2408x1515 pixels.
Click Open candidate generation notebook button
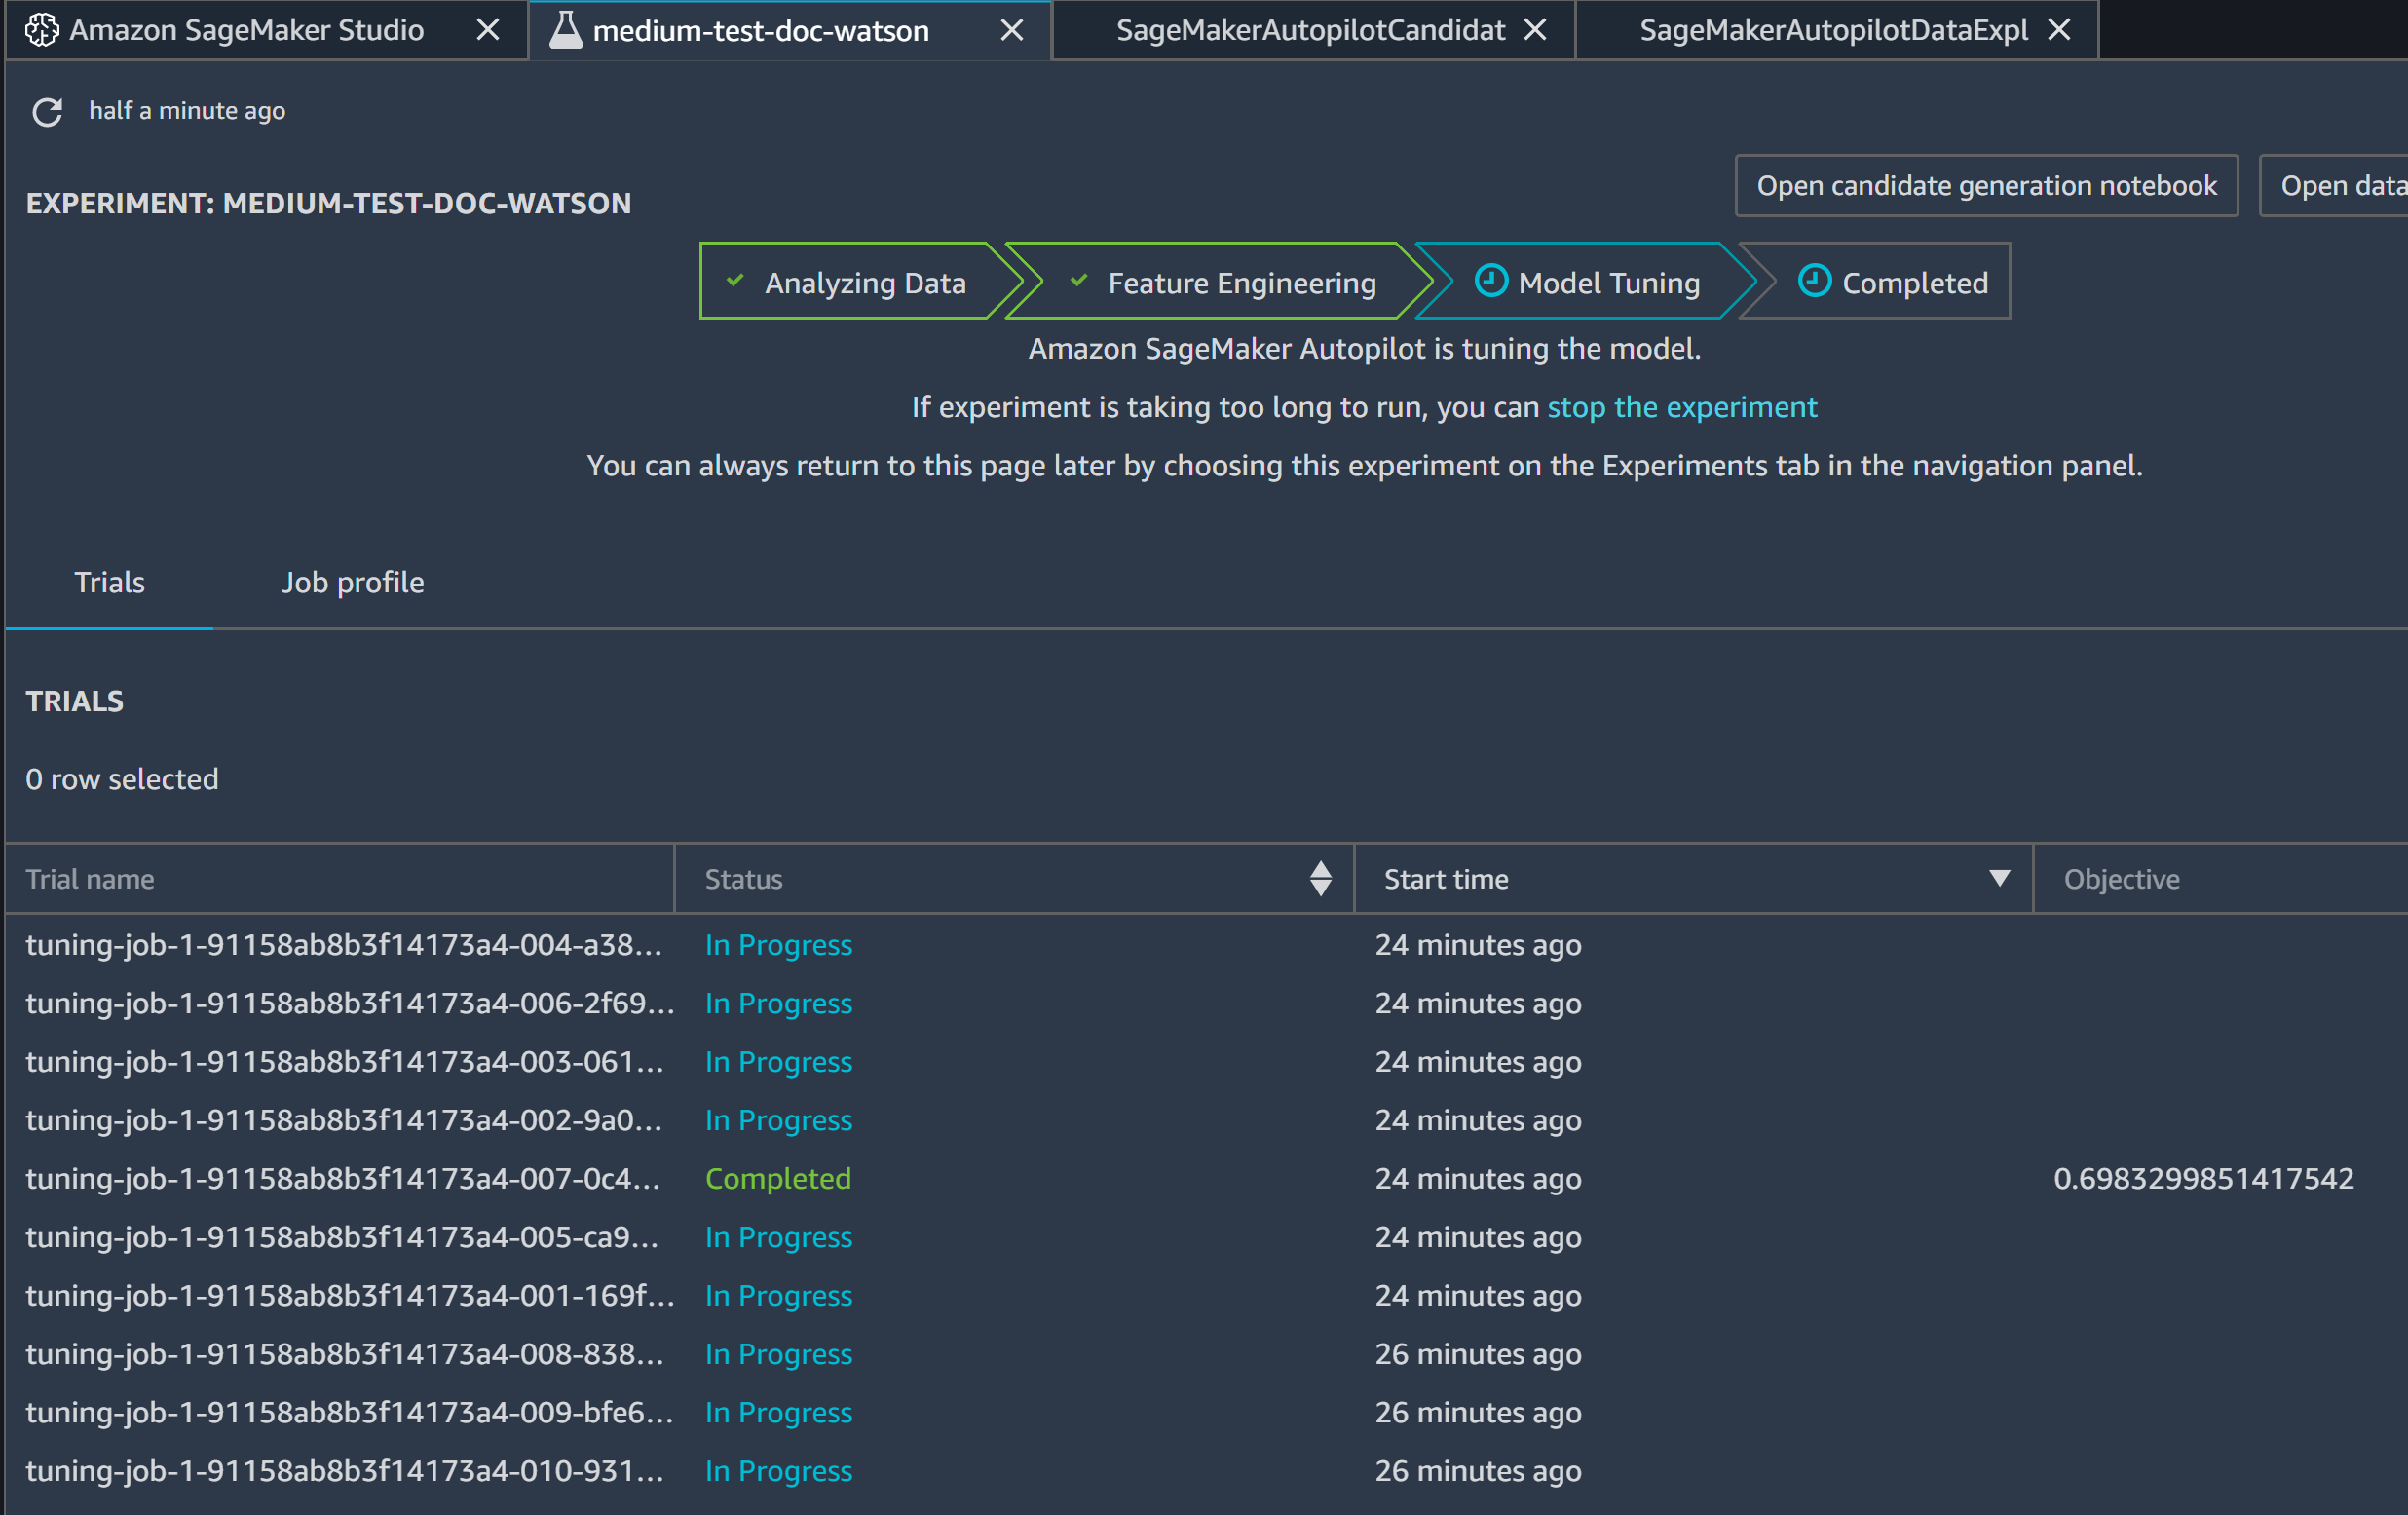tap(1986, 186)
